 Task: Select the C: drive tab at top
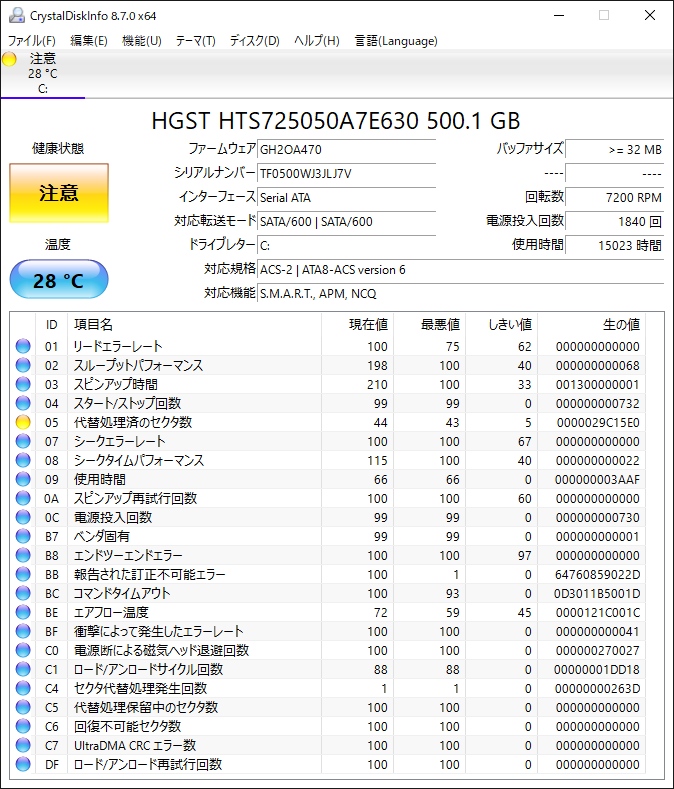tap(42, 74)
